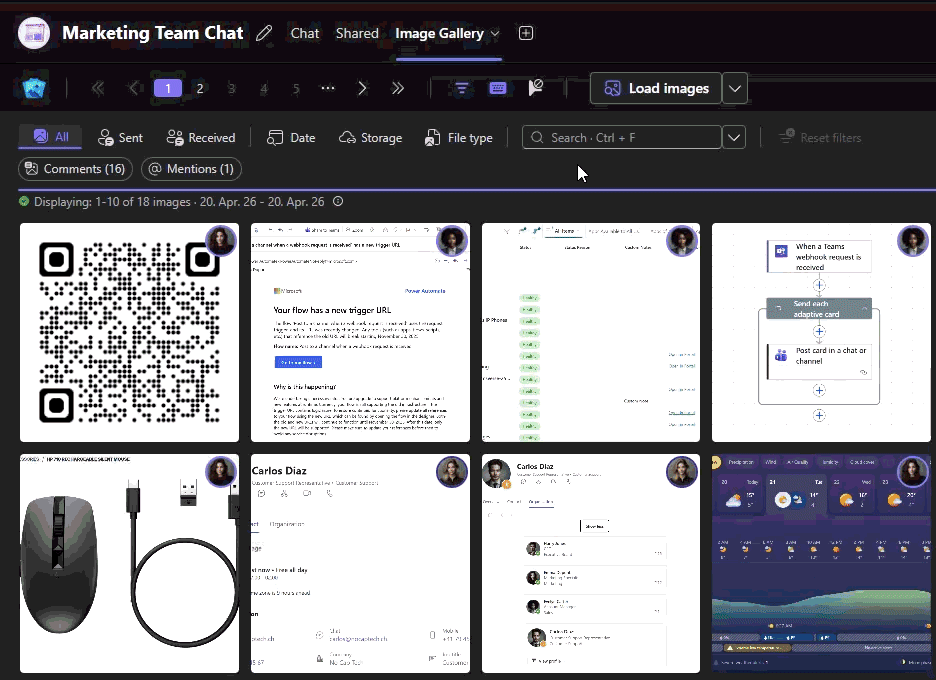
Task: Toggle keyboard shortcuts icon
Action: [x=498, y=88]
